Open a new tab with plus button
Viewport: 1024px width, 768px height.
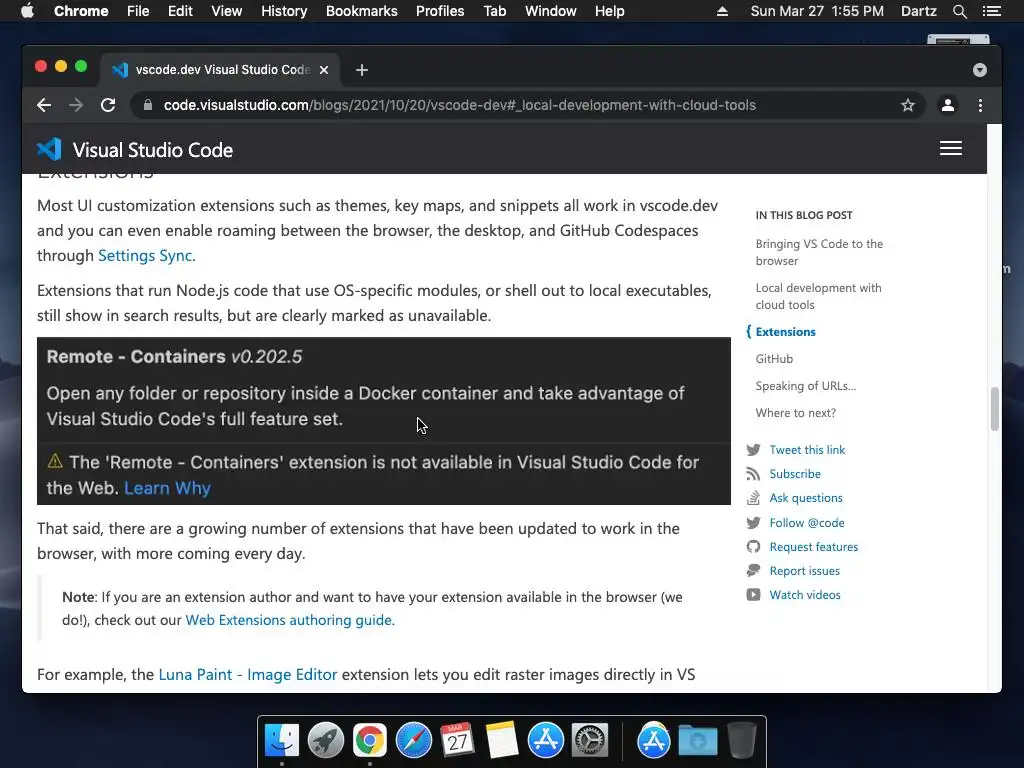click(x=362, y=70)
